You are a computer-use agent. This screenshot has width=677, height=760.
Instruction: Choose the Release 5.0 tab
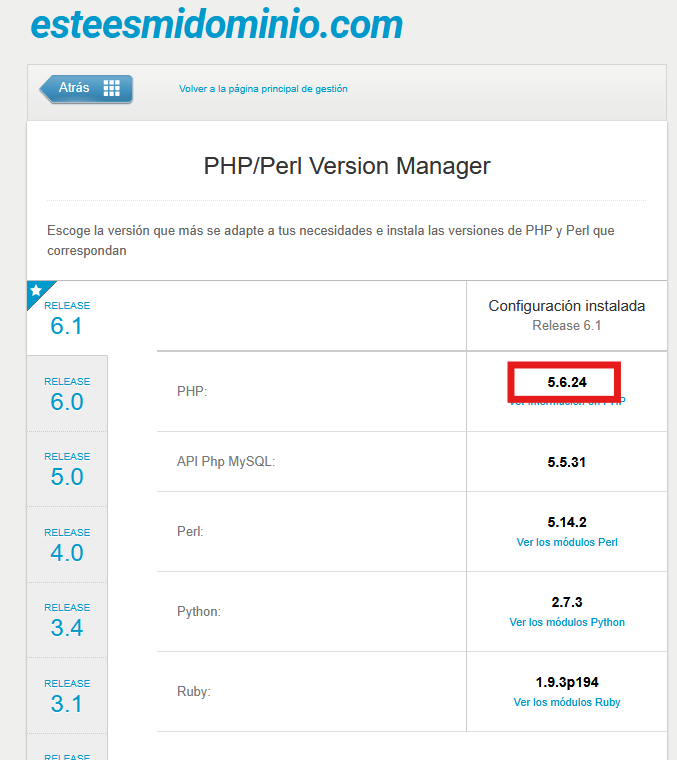point(67,468)
